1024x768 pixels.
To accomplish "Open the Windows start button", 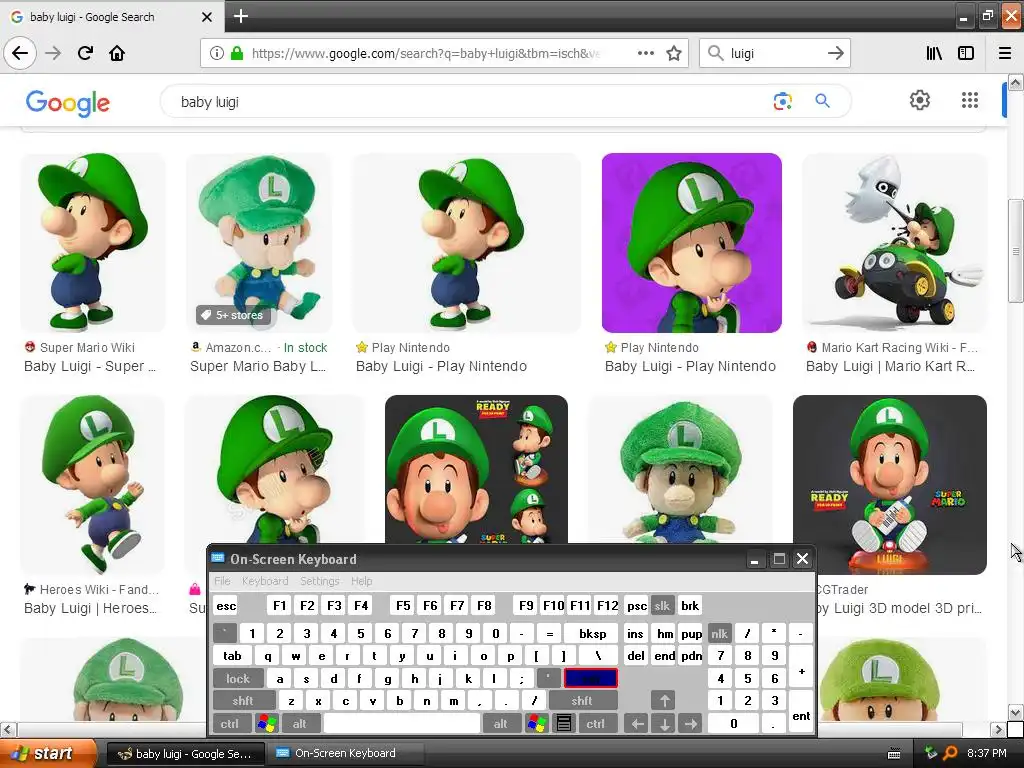I will pos(46,753).
